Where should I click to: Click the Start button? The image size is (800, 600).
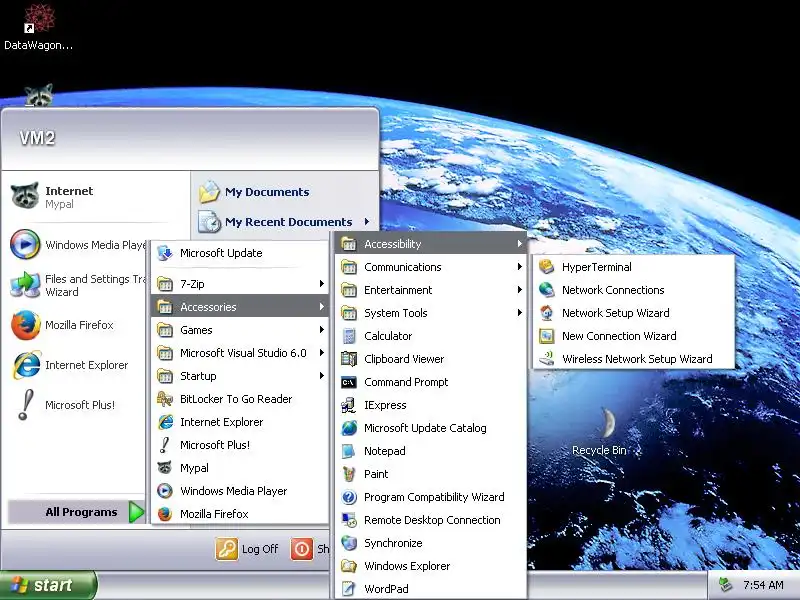pyautogui.click(x=48, y=585)
